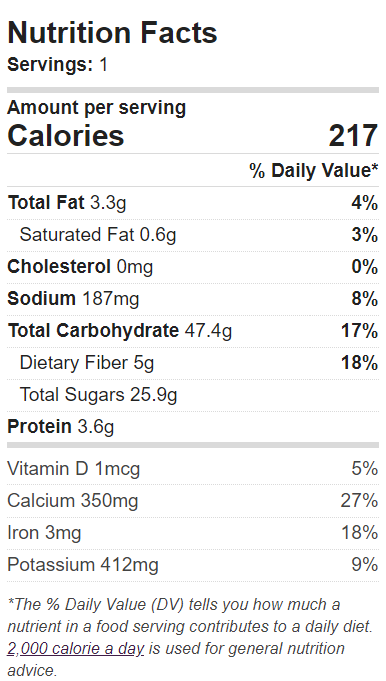This screenshot has width=386, height=681.
Task: Select the Saturated Fat 0.6g line
Action: [x=193, y=235]
